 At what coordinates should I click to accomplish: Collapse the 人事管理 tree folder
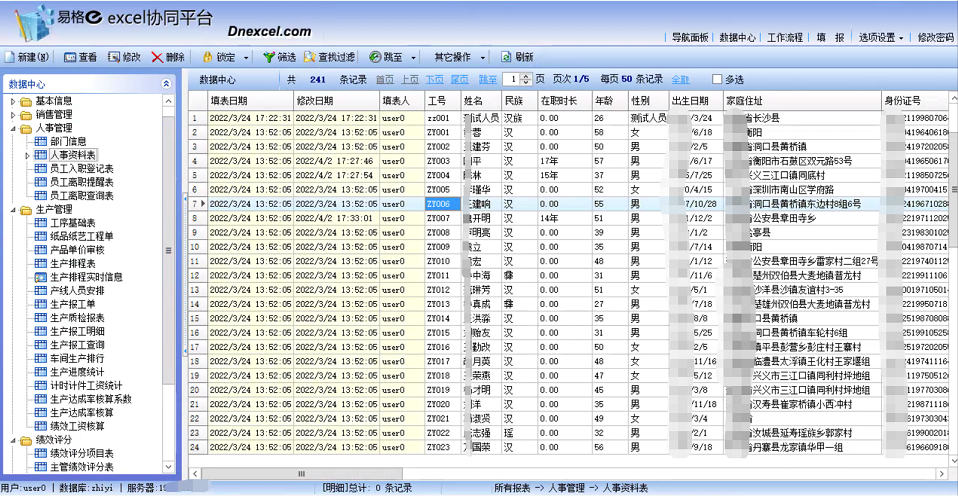tap(13, 128)
